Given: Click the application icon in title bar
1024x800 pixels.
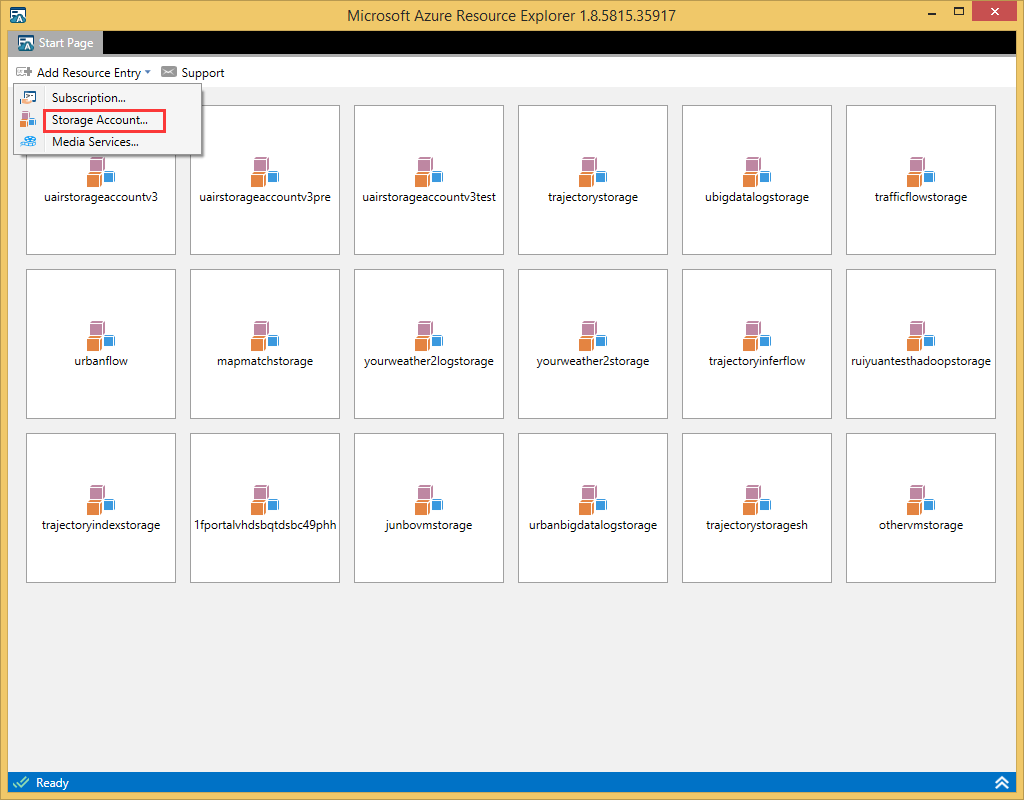Looking at the screenshot, I should click(18, 15).
